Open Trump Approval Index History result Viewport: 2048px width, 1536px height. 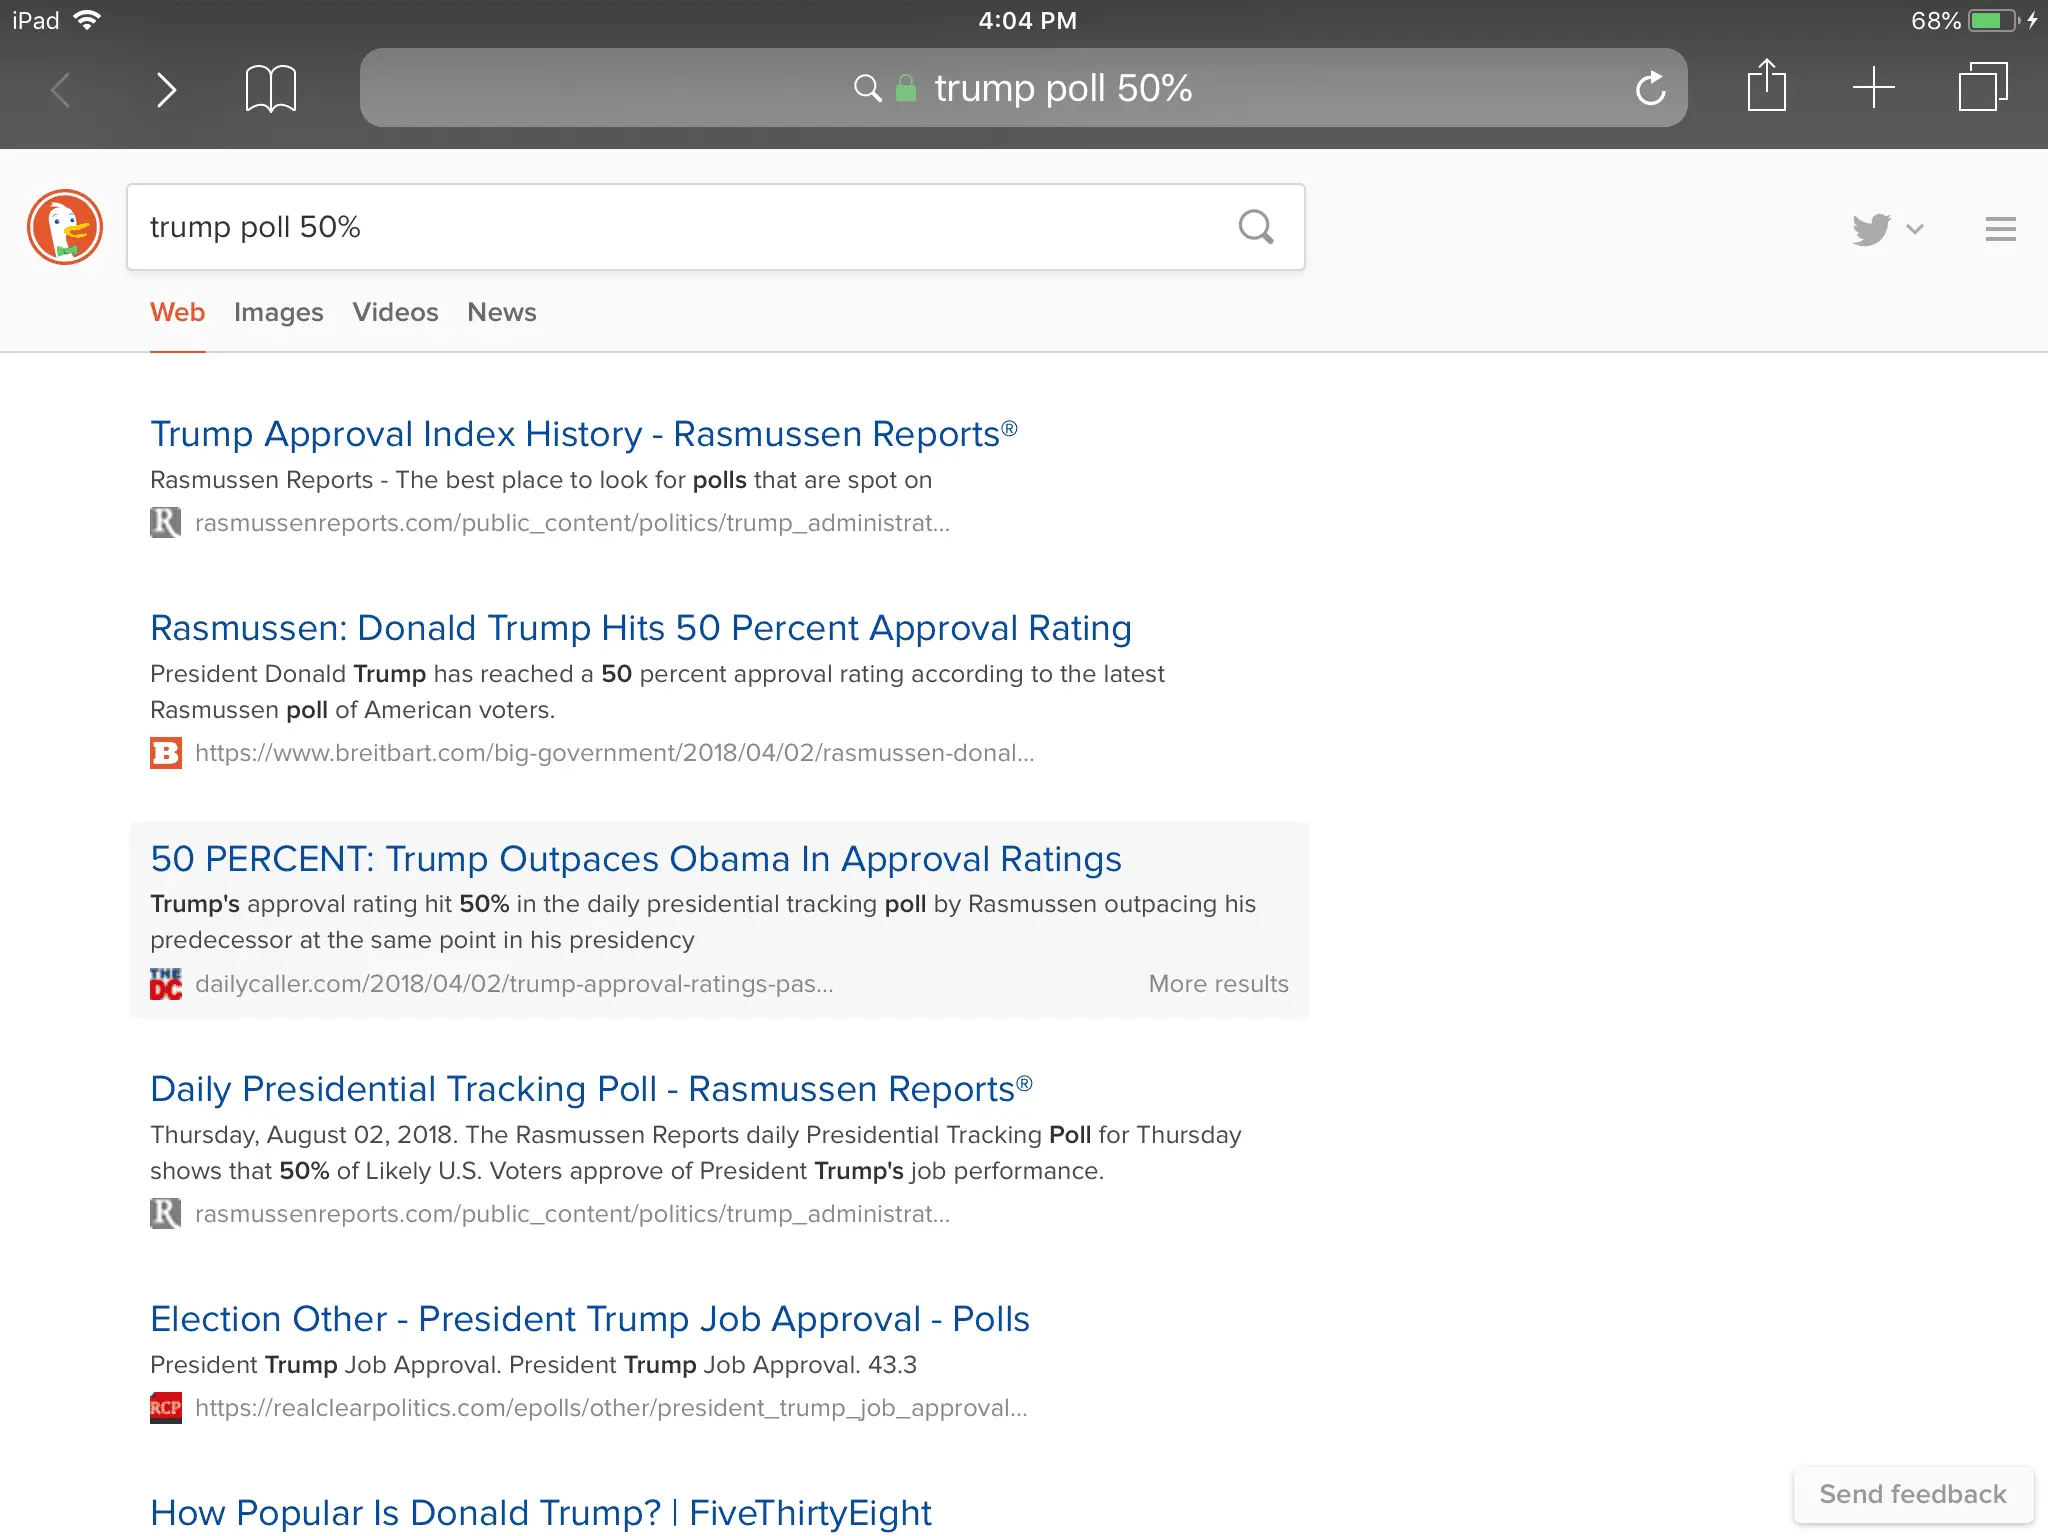point(583,434)
